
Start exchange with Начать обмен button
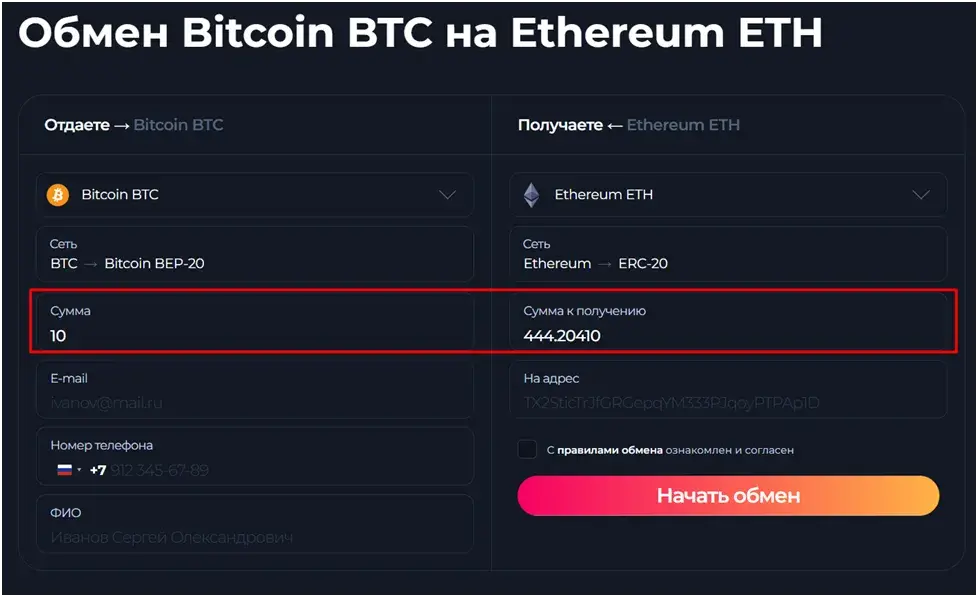pyautogui.click(x=729, y=496)
